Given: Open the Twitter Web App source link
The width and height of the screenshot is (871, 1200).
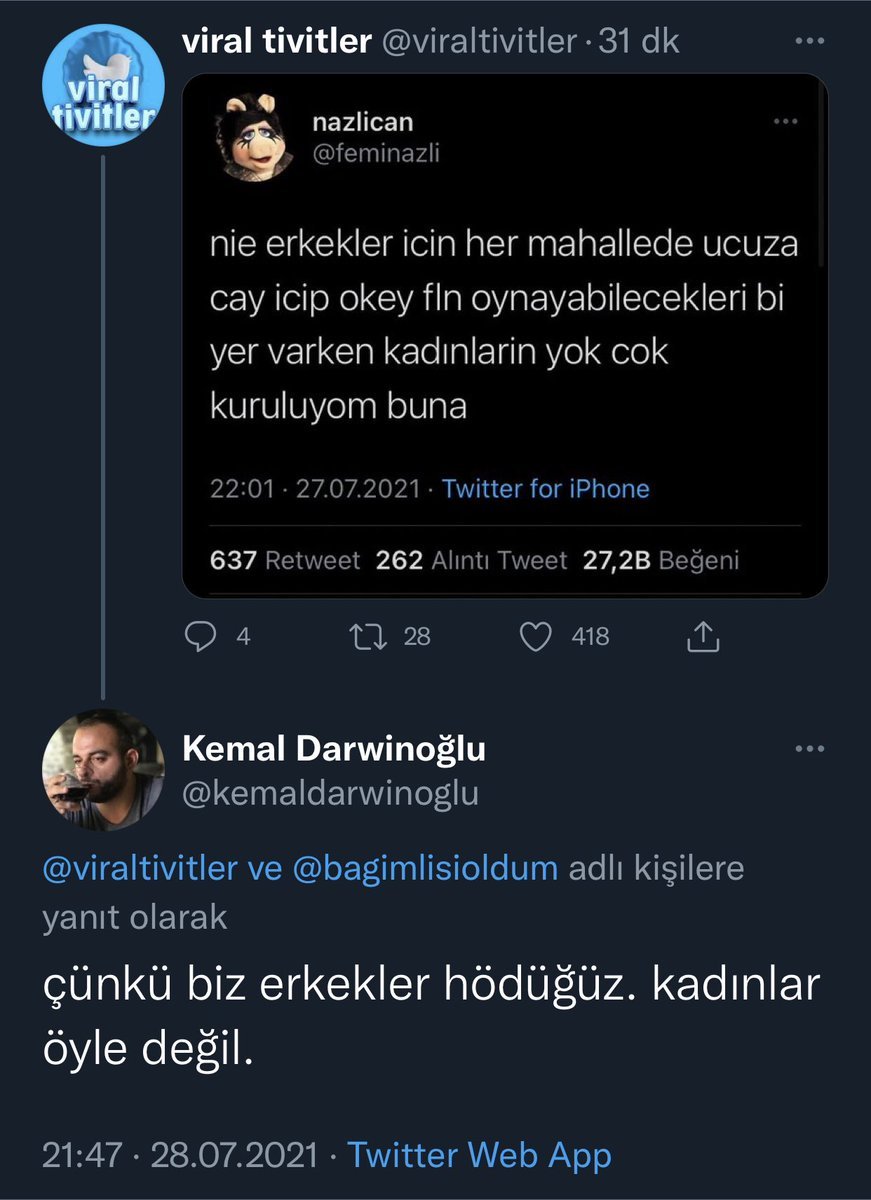Looking at the screenshot, I should click(479, 1155).
